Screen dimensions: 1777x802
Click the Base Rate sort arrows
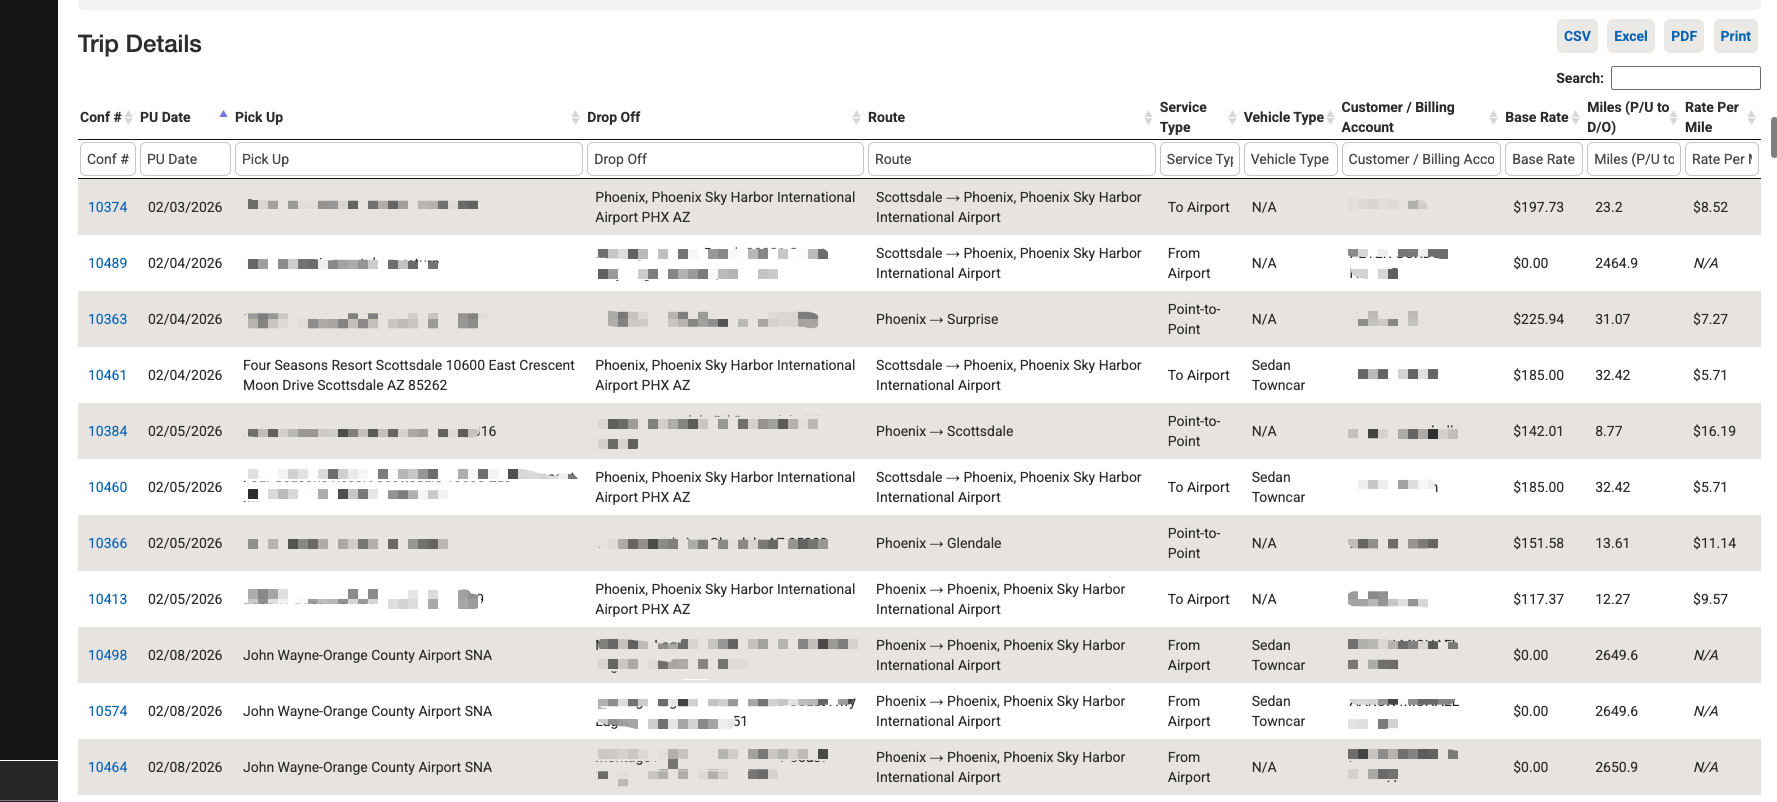(1575, 118)
